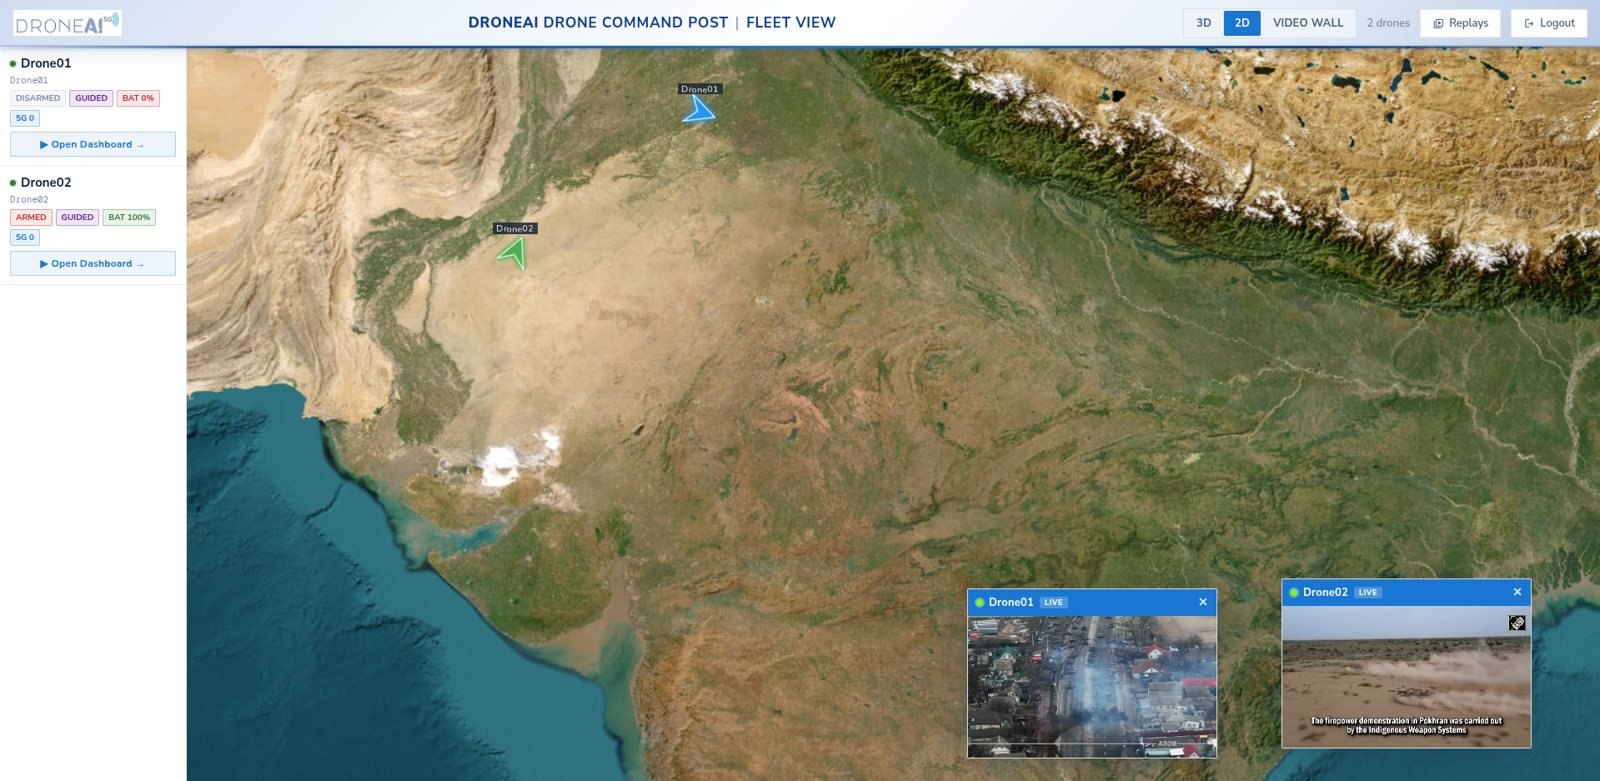The height and width of the screenshot is (781, 1600).
Task: Click the DRONEAI DRONE COMMAND POST title
Action: click(598, 22)
